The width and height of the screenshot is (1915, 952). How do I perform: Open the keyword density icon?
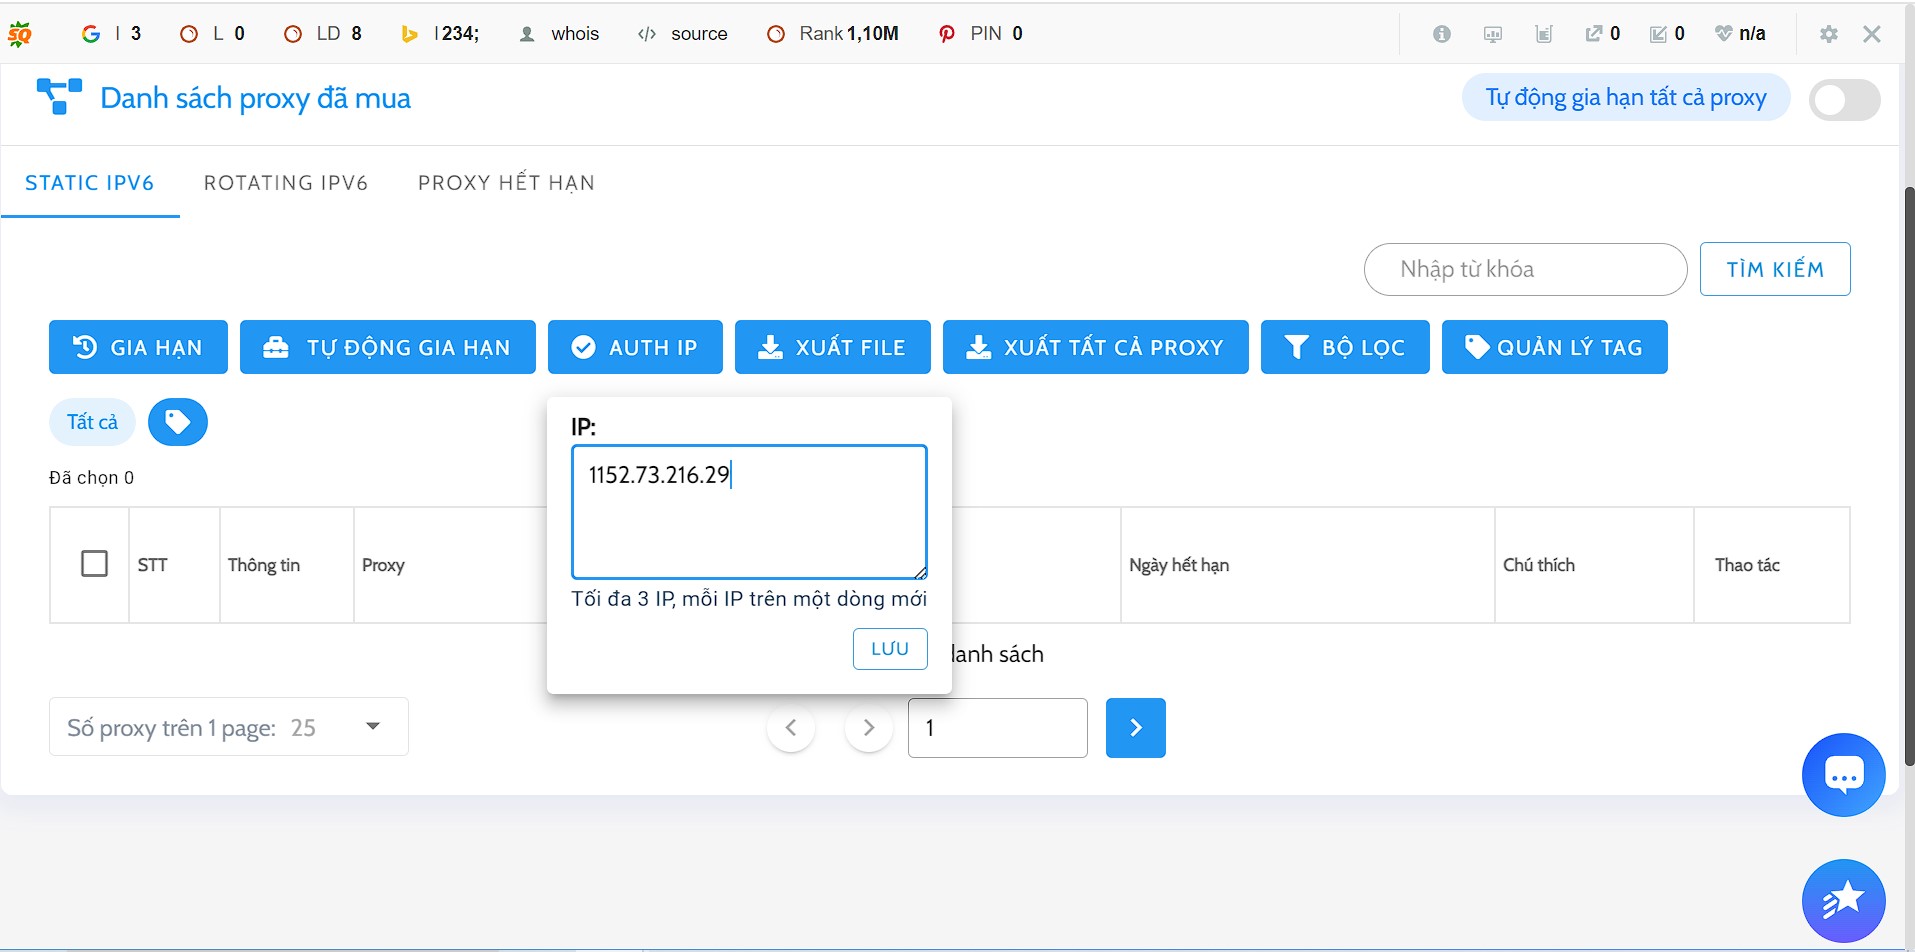(1544, 34)
